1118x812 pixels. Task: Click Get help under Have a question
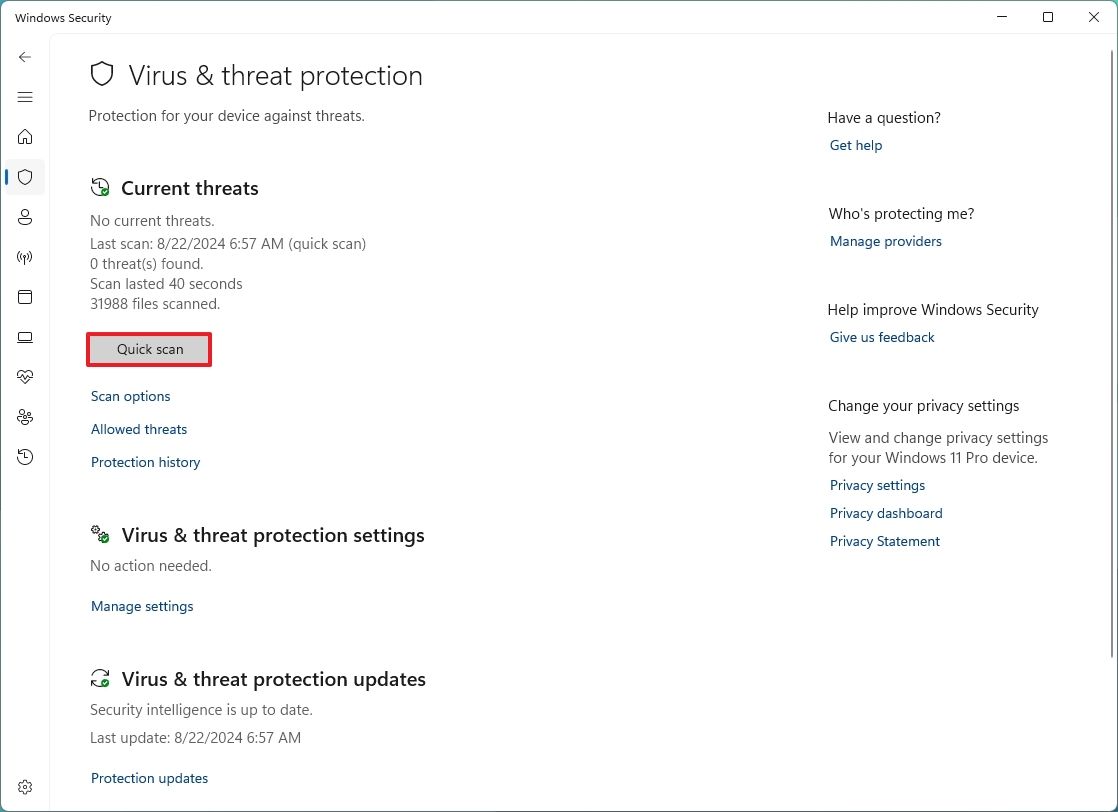click(855, 145)
